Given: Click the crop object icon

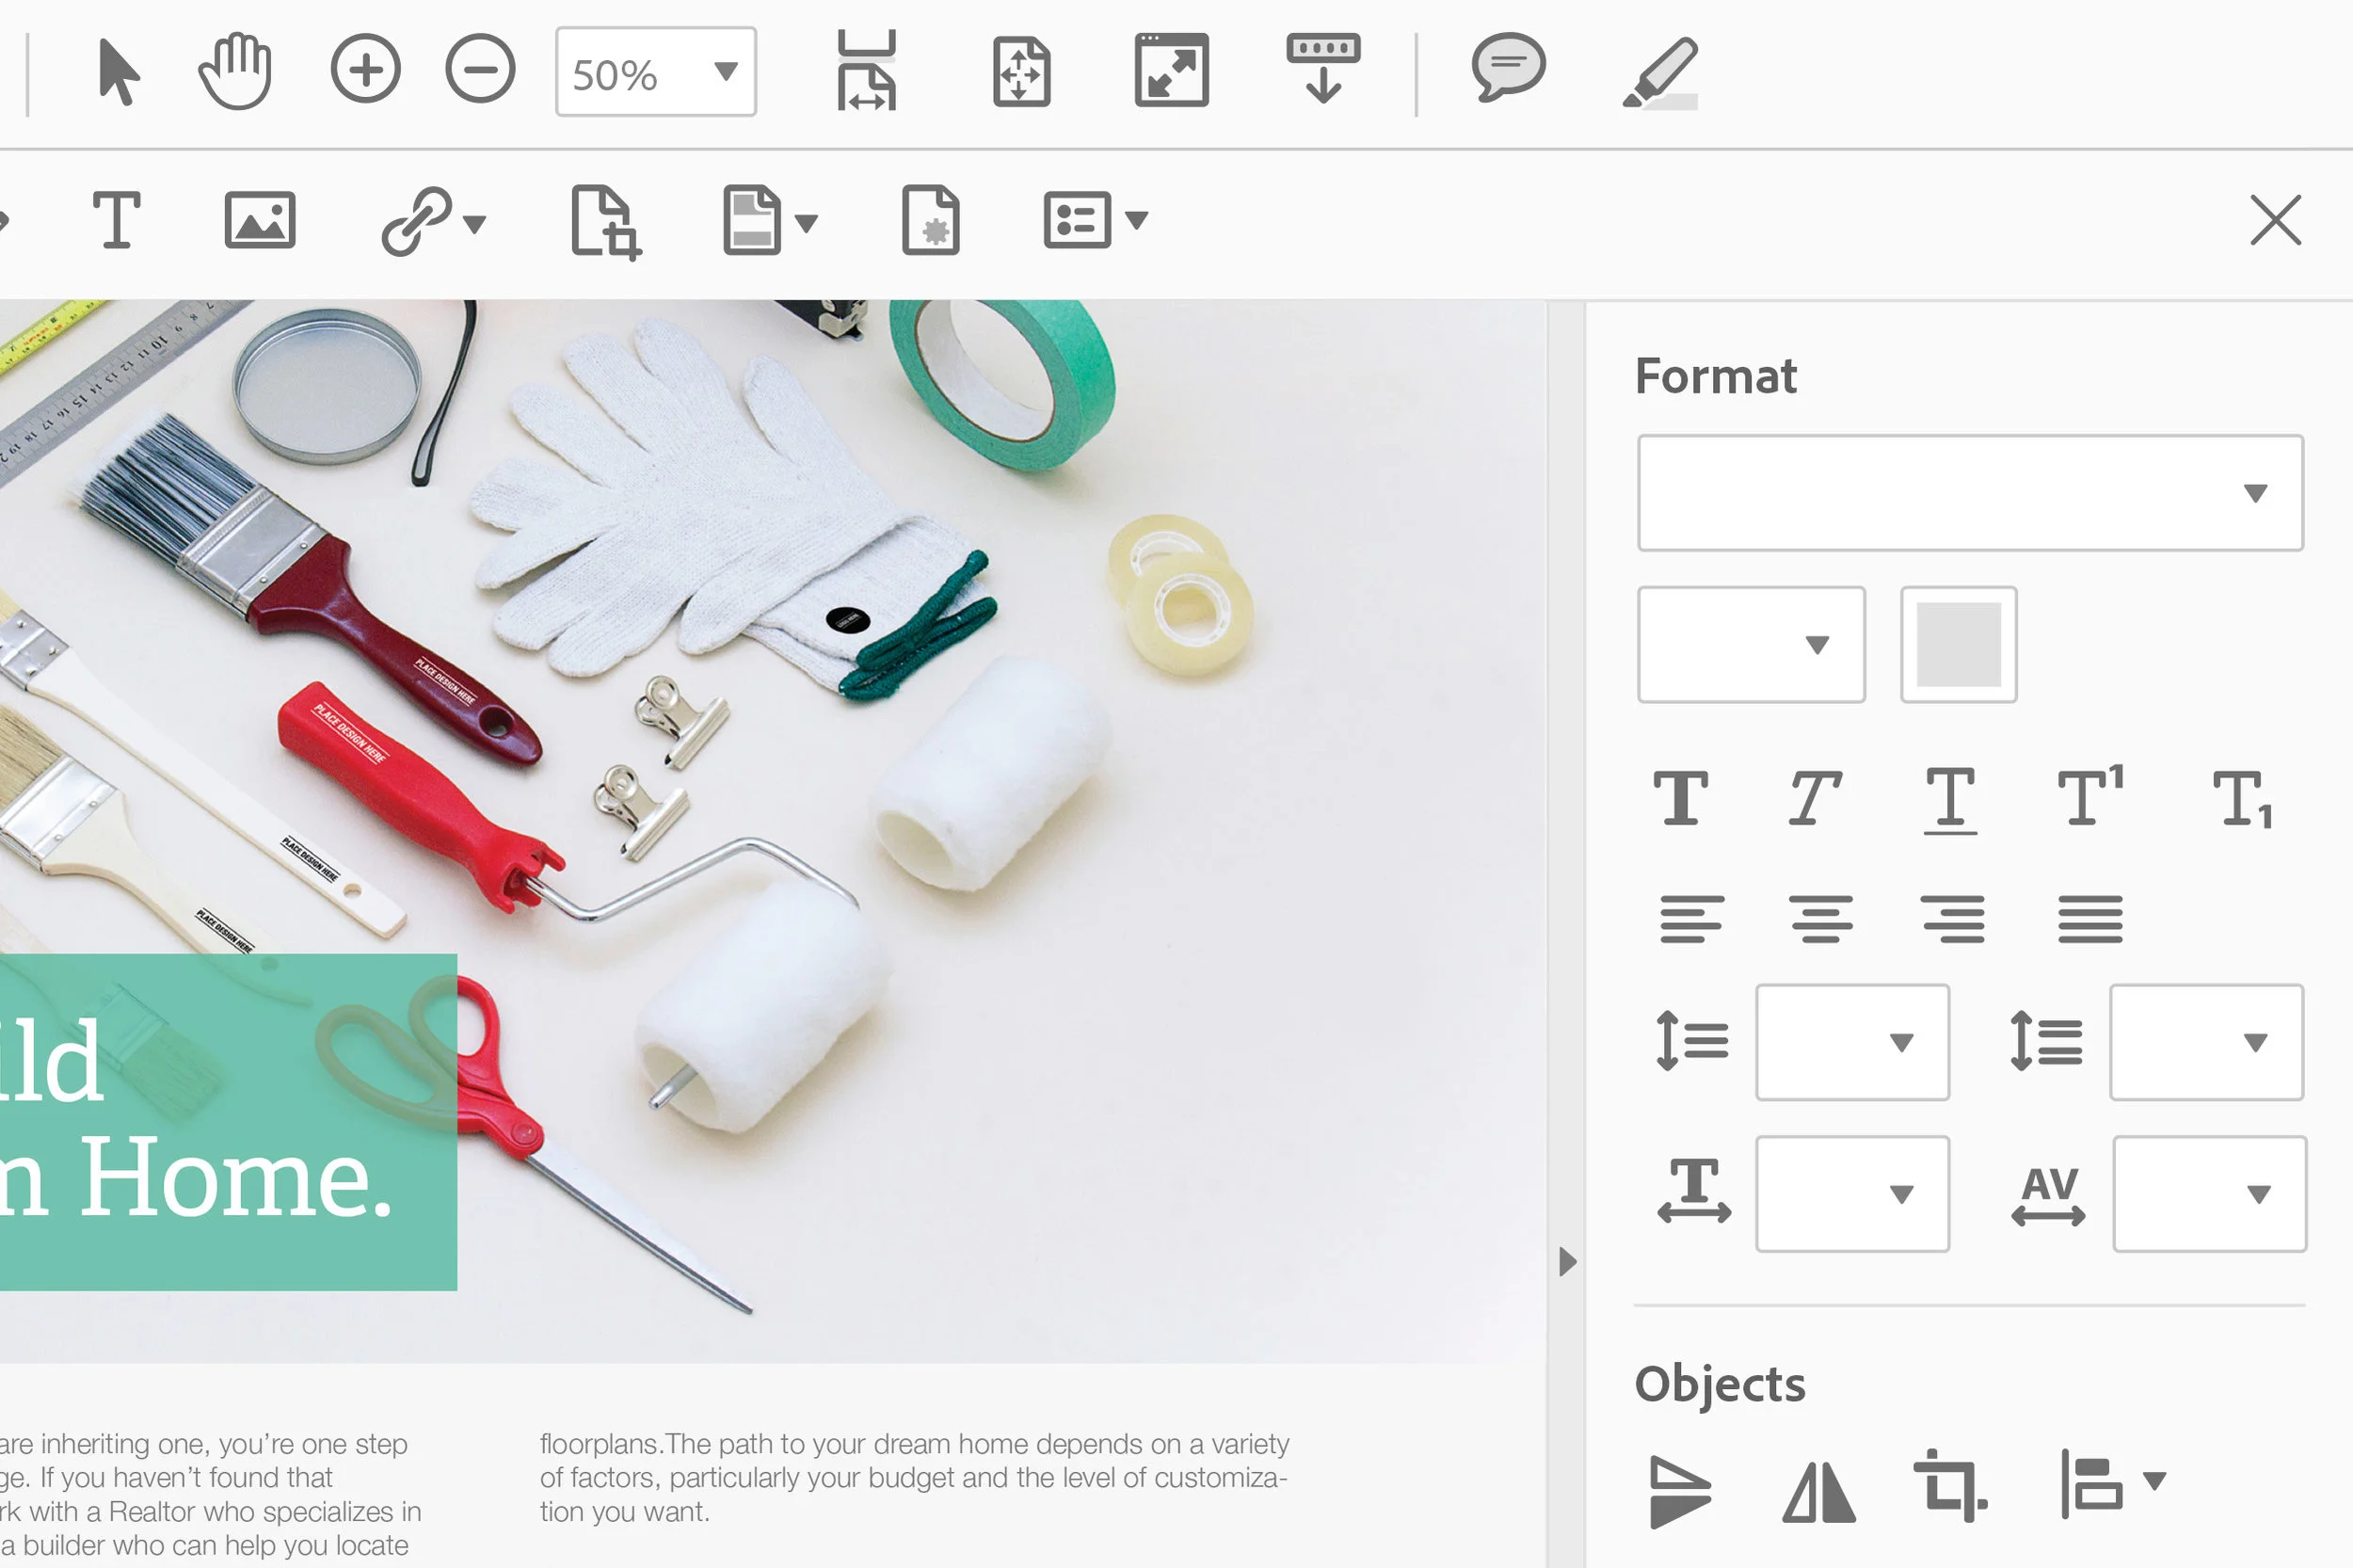Looking at the screenshot, I should click(x=1948, y=1486).
